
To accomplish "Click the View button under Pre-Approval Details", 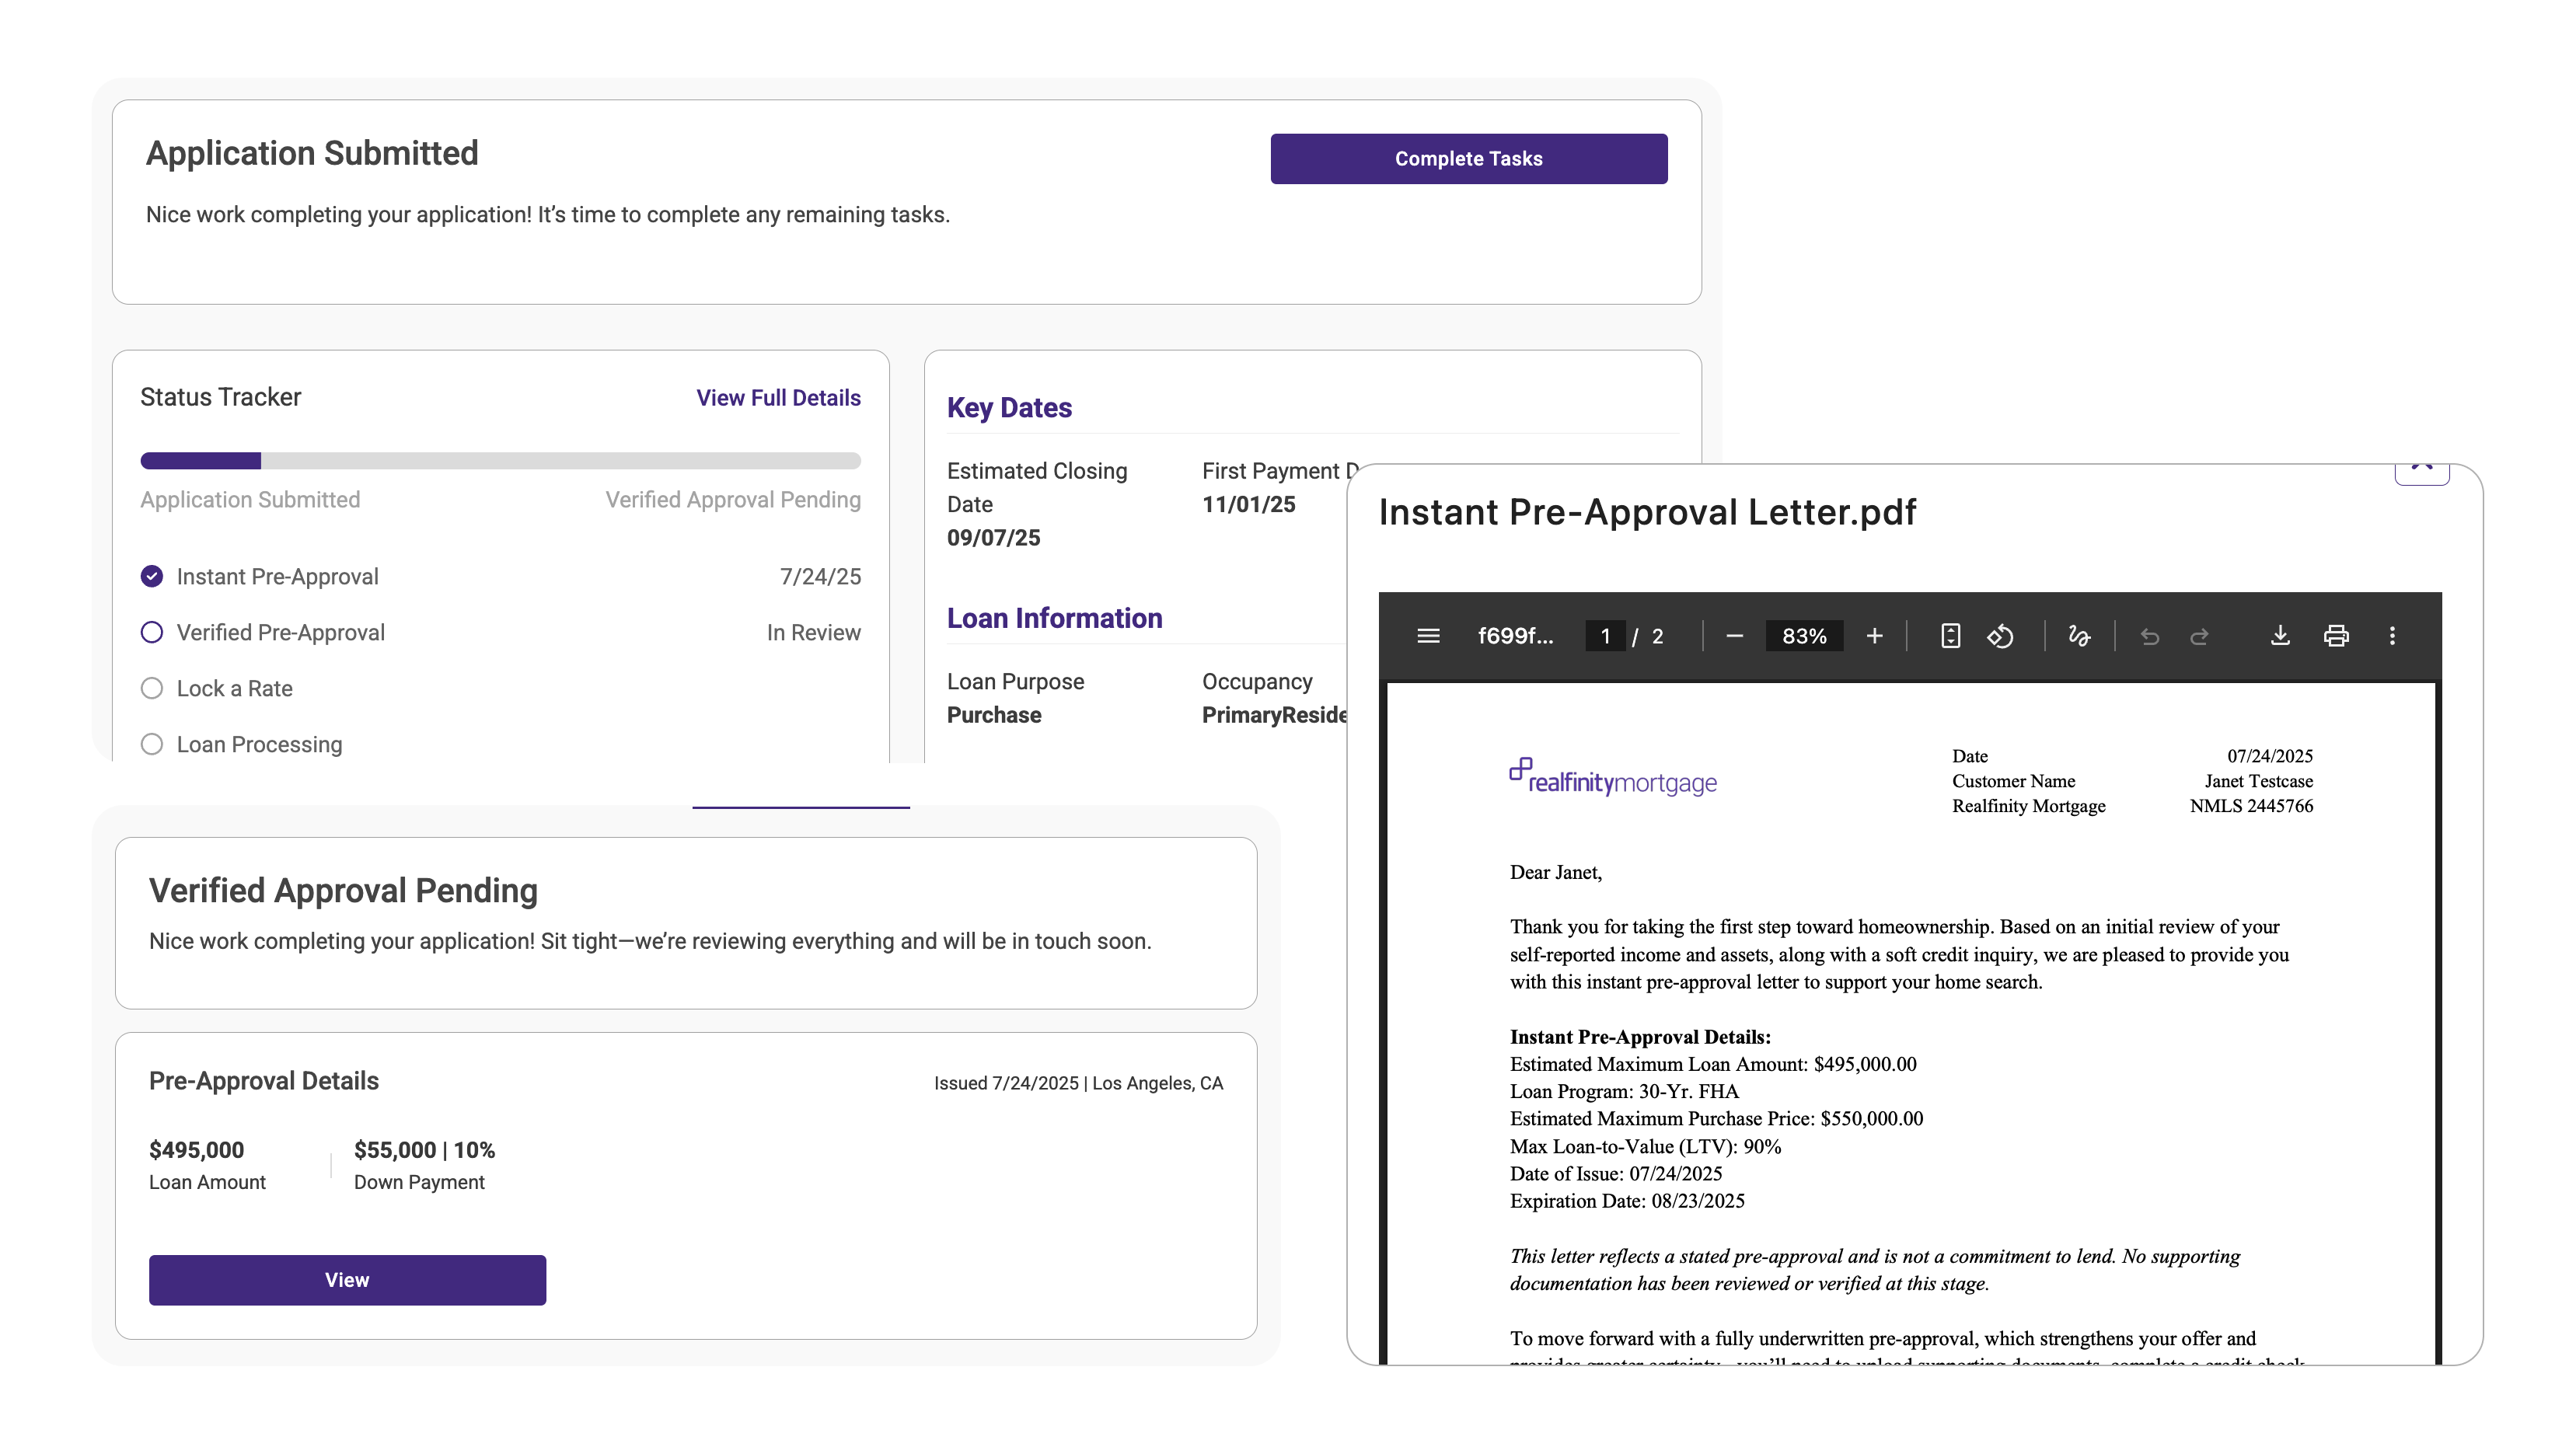I will click(347, 1280).
